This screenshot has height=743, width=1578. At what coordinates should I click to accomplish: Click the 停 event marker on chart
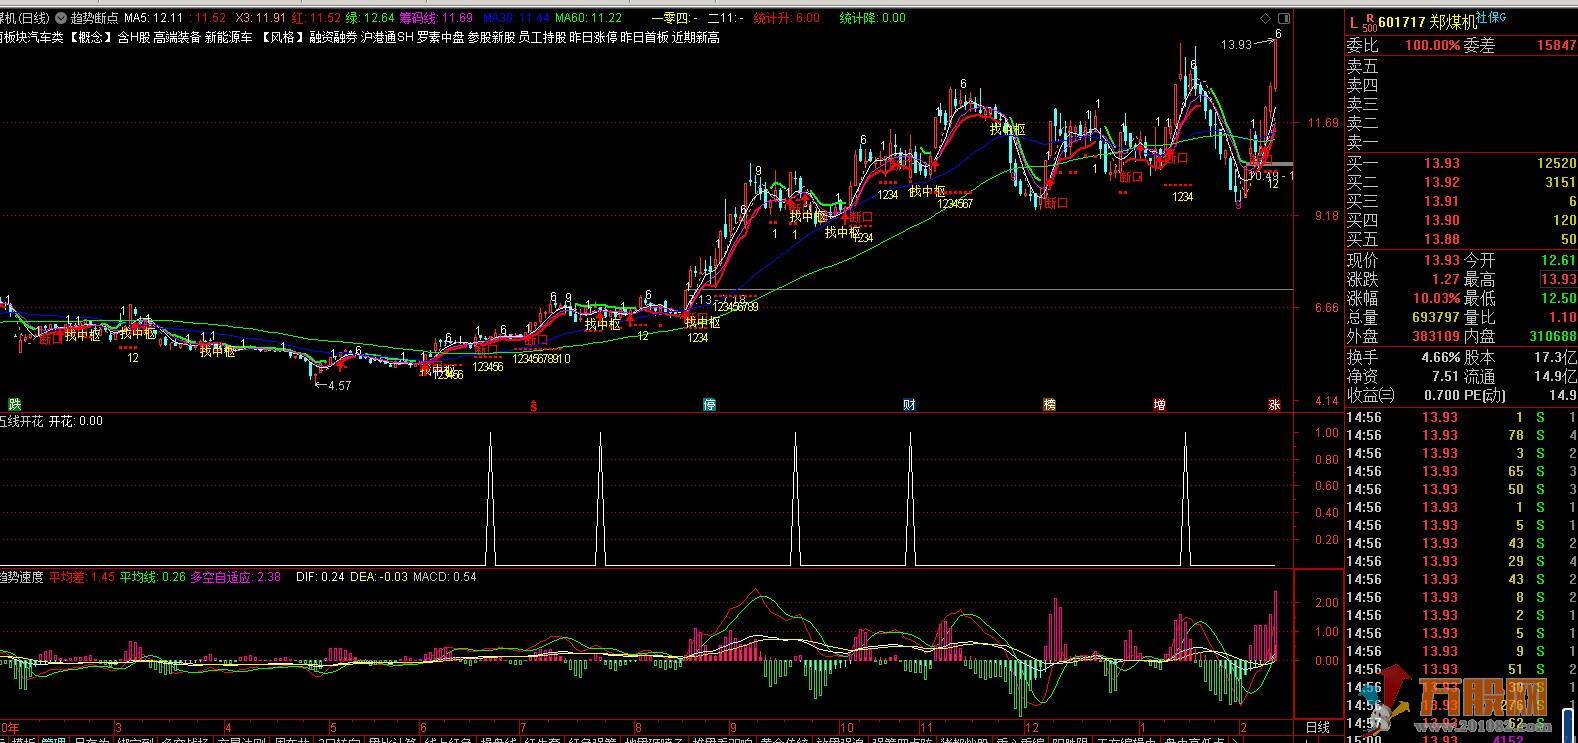click(x=709, y=405)
